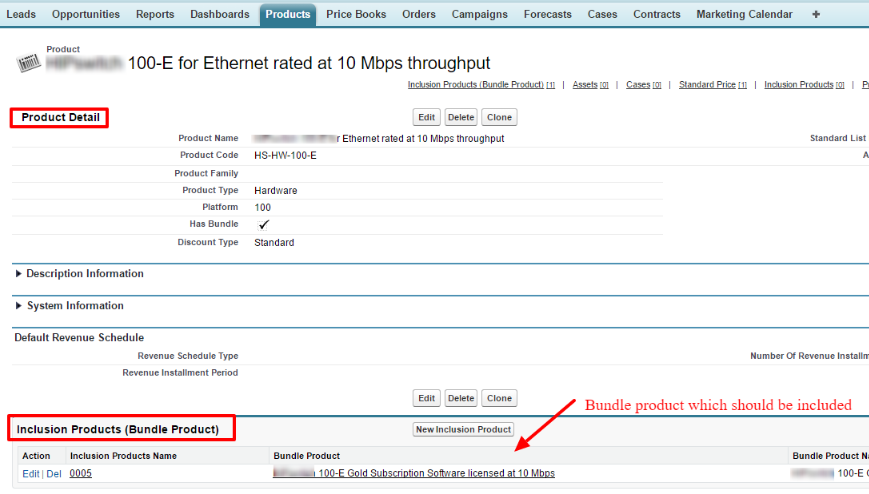This screenshot has width=869, height=494.
Task: Open the plus tab for more tabs
Action: tap(816, 14)
